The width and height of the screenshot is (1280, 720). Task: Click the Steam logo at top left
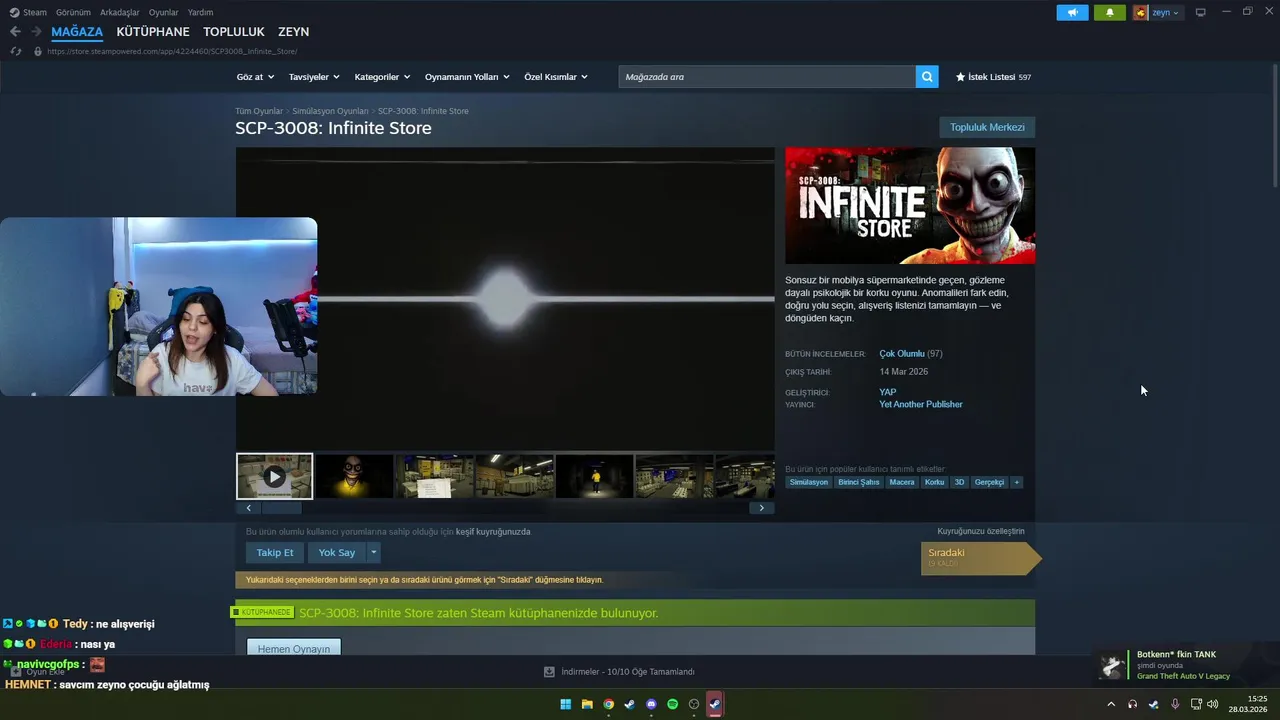14,13
